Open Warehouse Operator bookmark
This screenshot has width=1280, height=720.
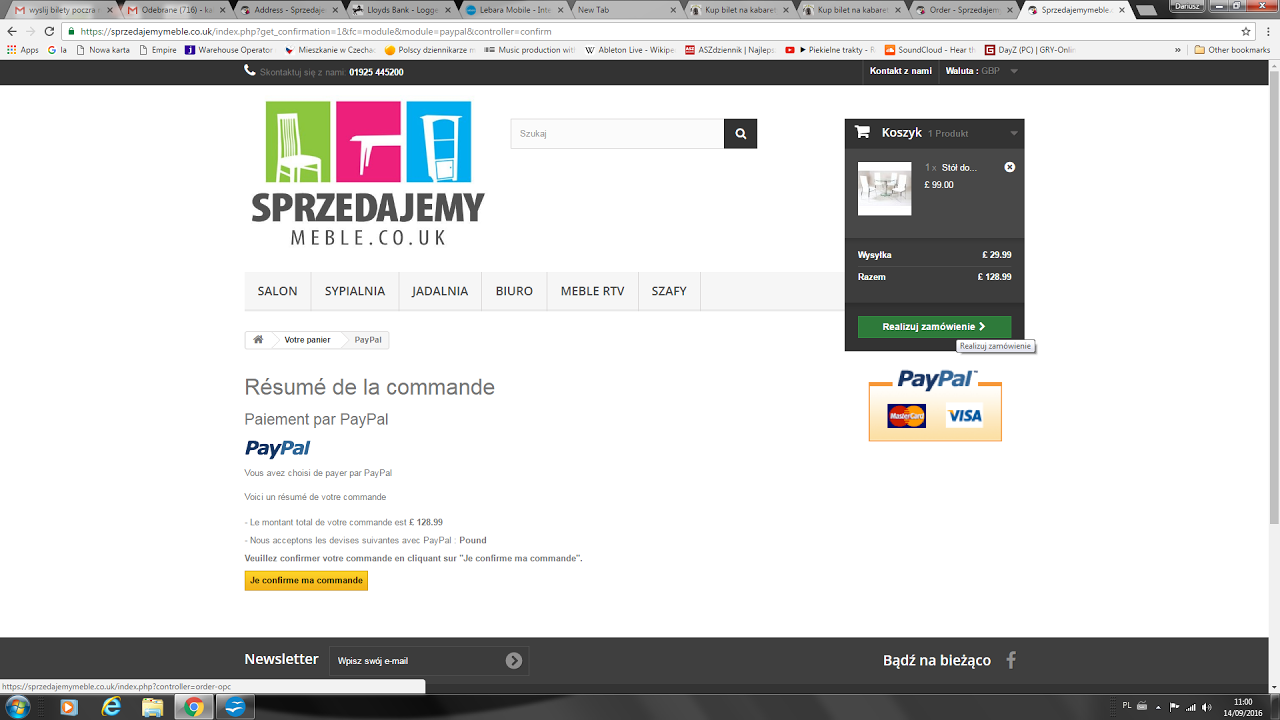coord(229,50)
